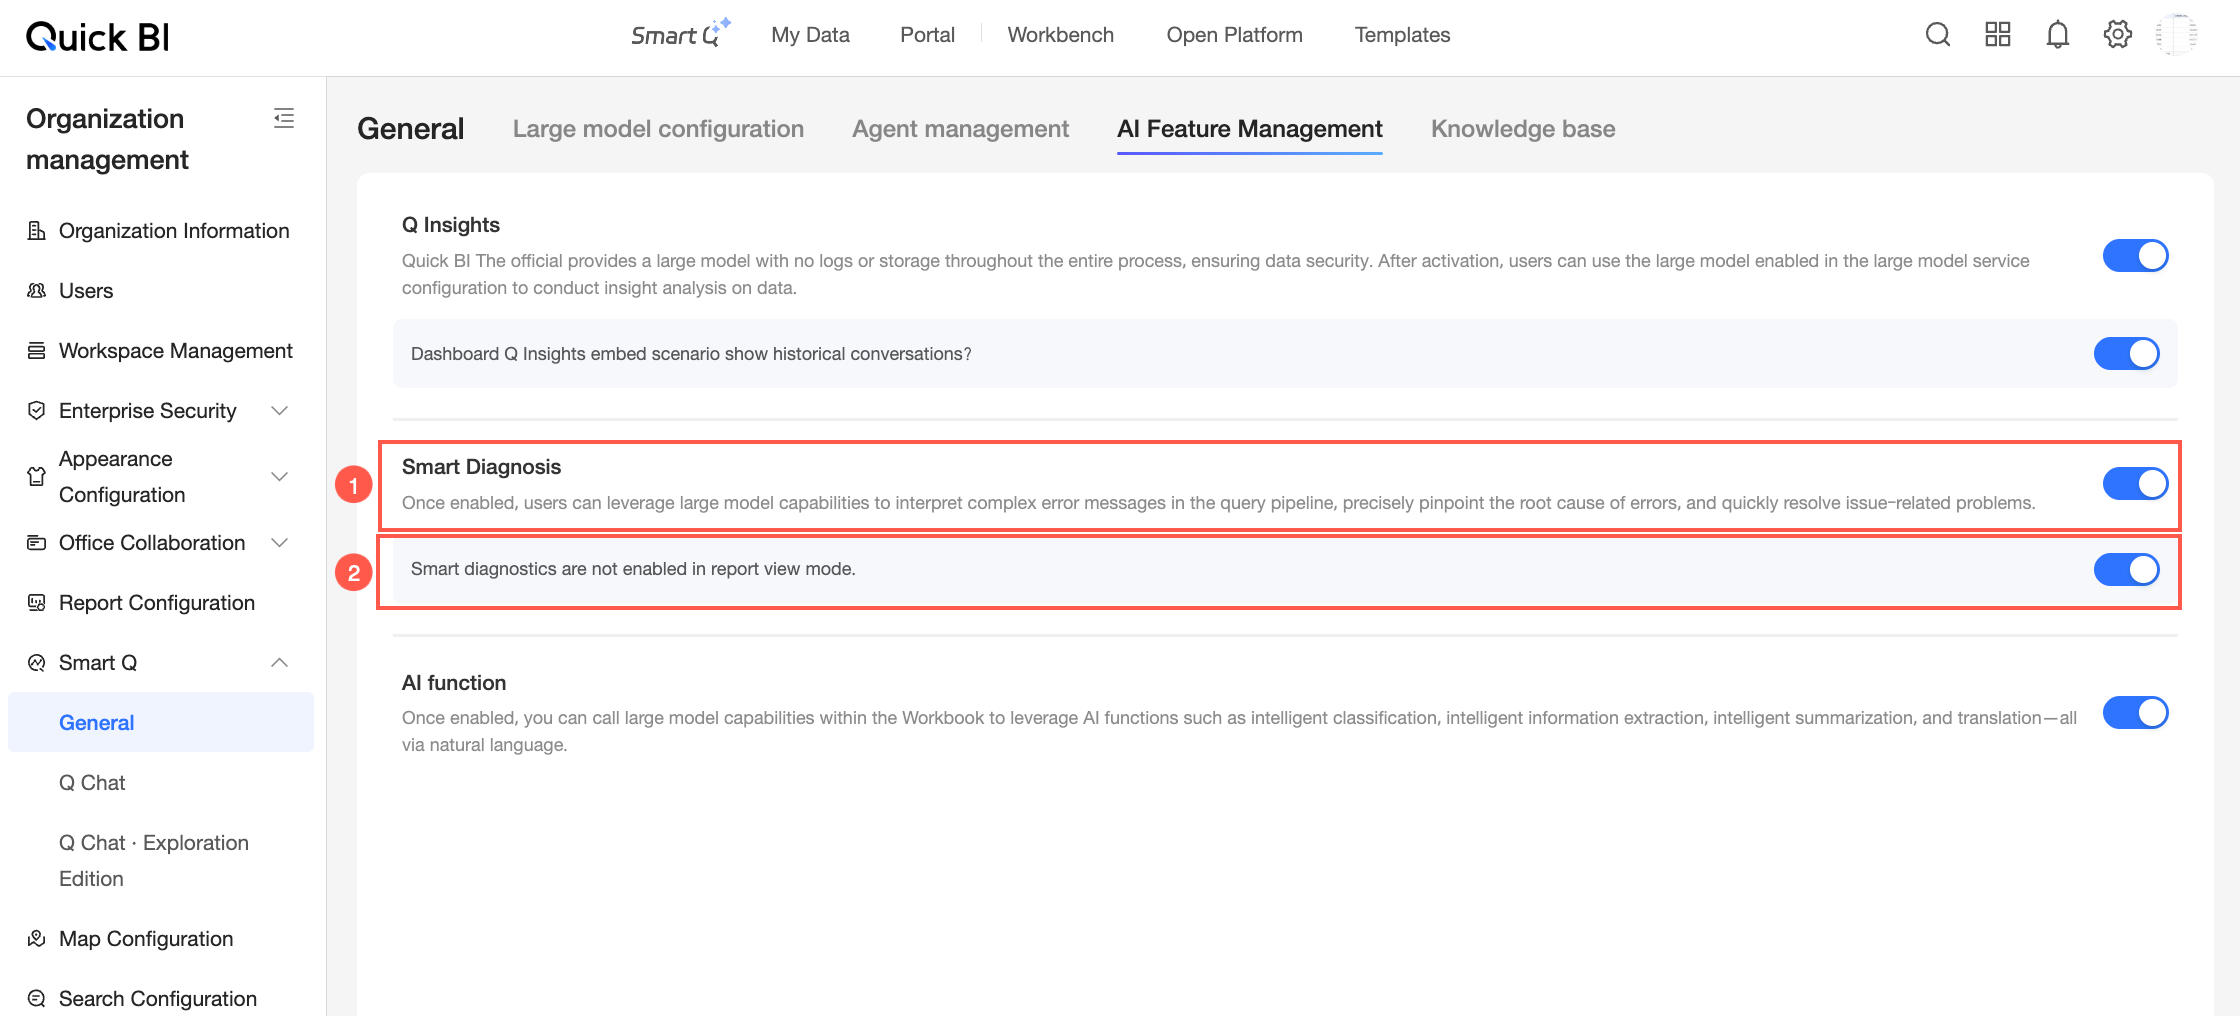This screenshot has width=2240, height=1016.
Task: Turn off the Smart Diagnosis switch
Action: (x=2135, y=484)
